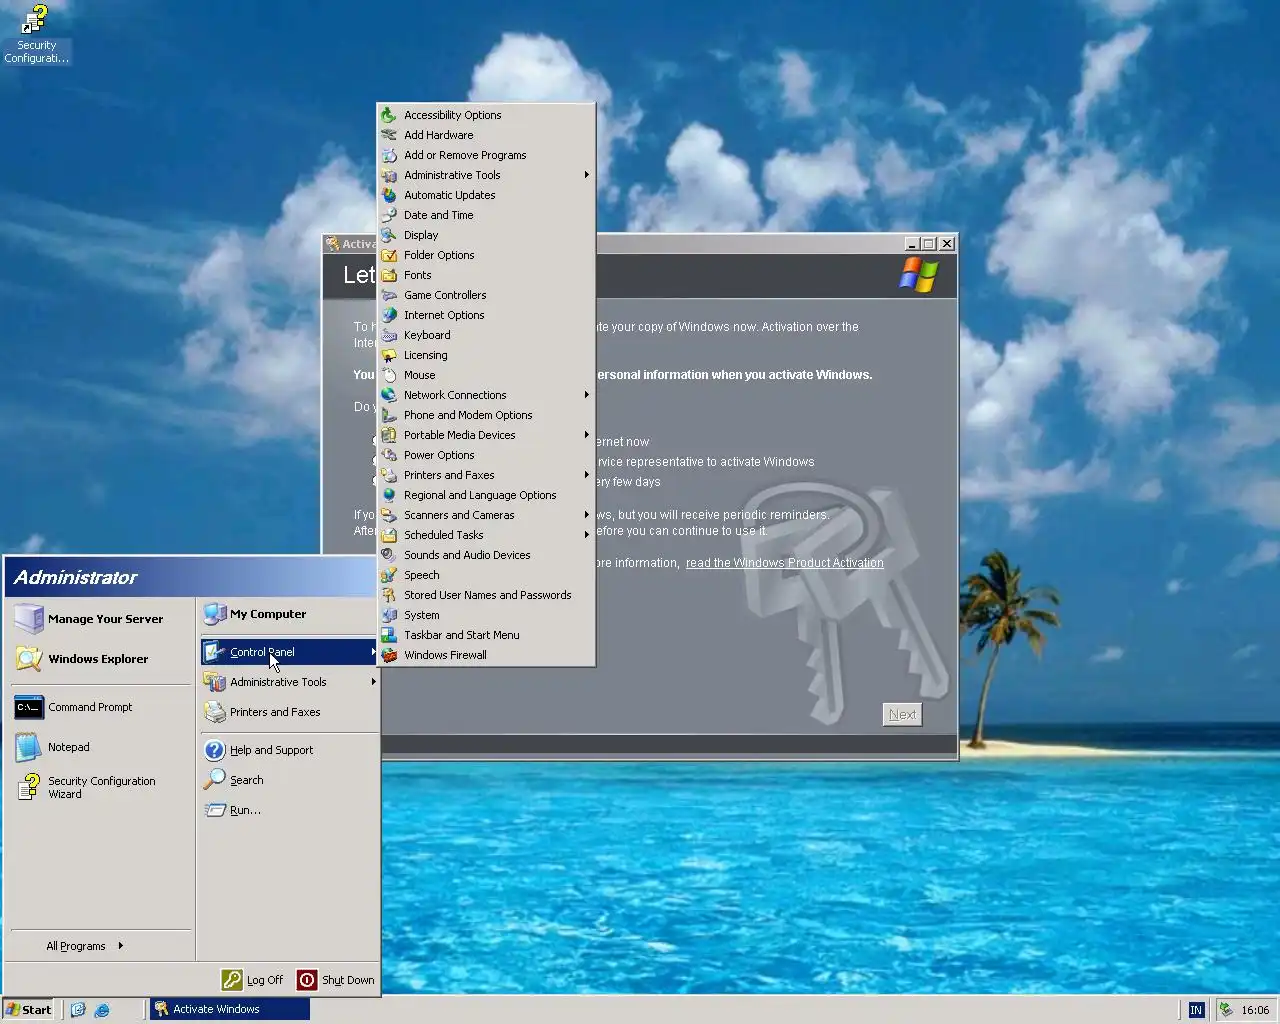Open Printers and Faxes in Start menu right column
This screenshot has width=1280, height=1024.
click(289, 712)
